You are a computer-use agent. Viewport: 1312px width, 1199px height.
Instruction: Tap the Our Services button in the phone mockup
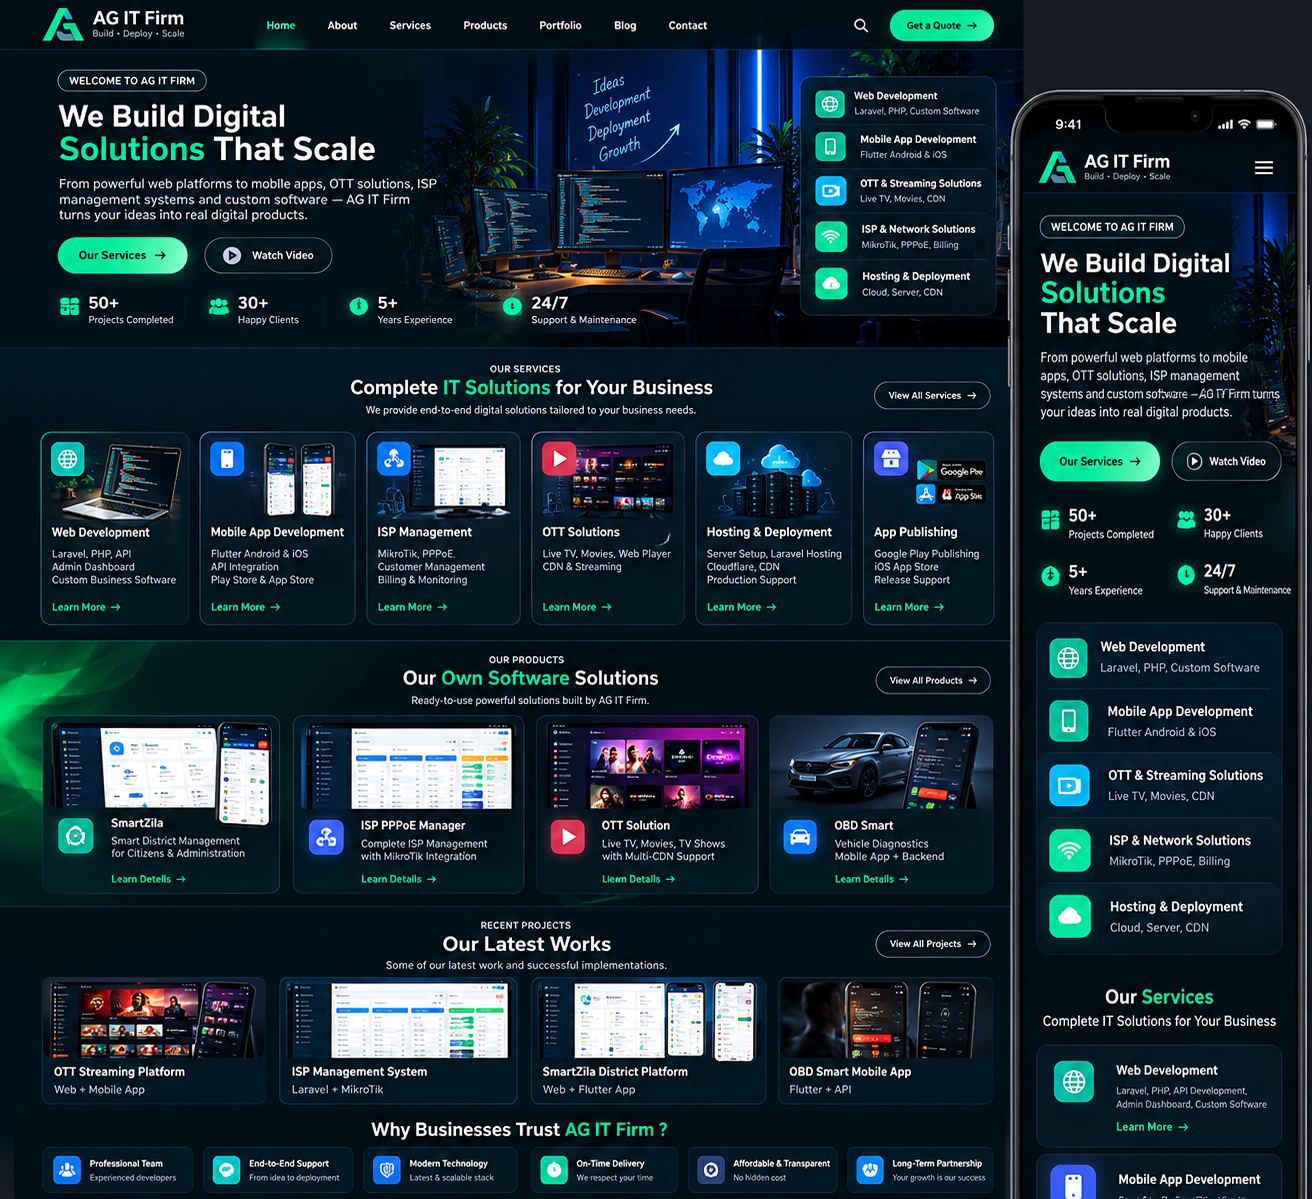(x=1100, y=461)
